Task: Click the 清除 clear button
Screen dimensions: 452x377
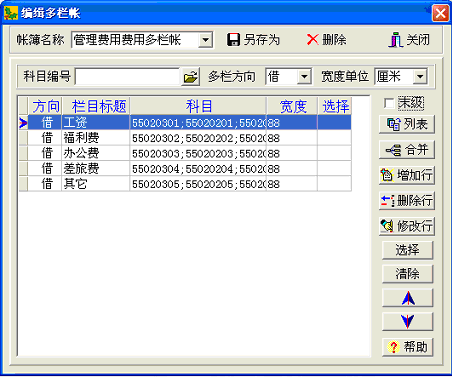Action: 407,274
